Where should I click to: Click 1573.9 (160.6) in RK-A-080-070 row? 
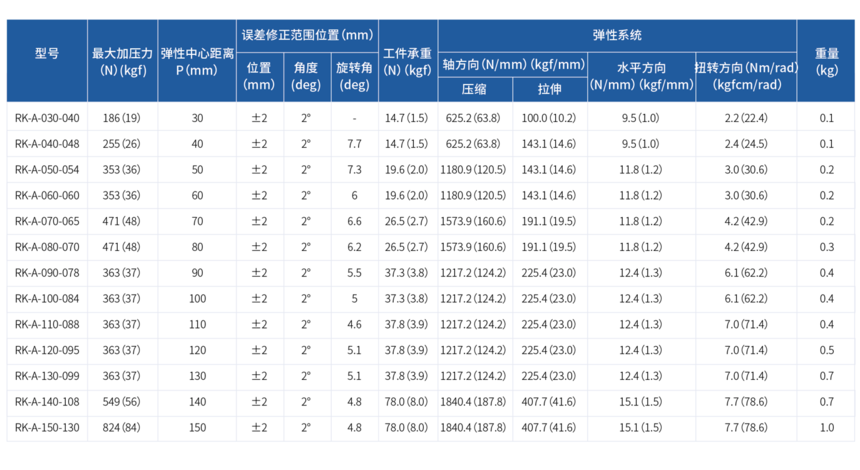click(x=473, y=247)
